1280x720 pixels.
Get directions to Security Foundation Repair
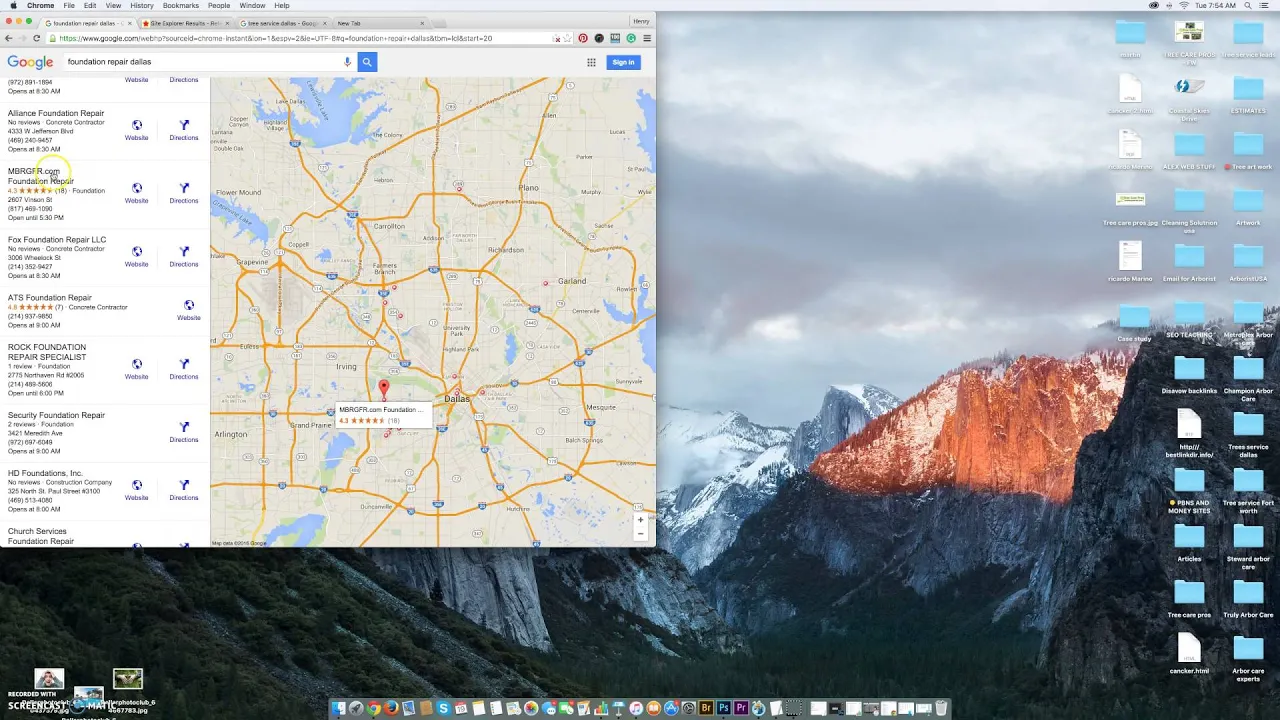coord(184,432)
